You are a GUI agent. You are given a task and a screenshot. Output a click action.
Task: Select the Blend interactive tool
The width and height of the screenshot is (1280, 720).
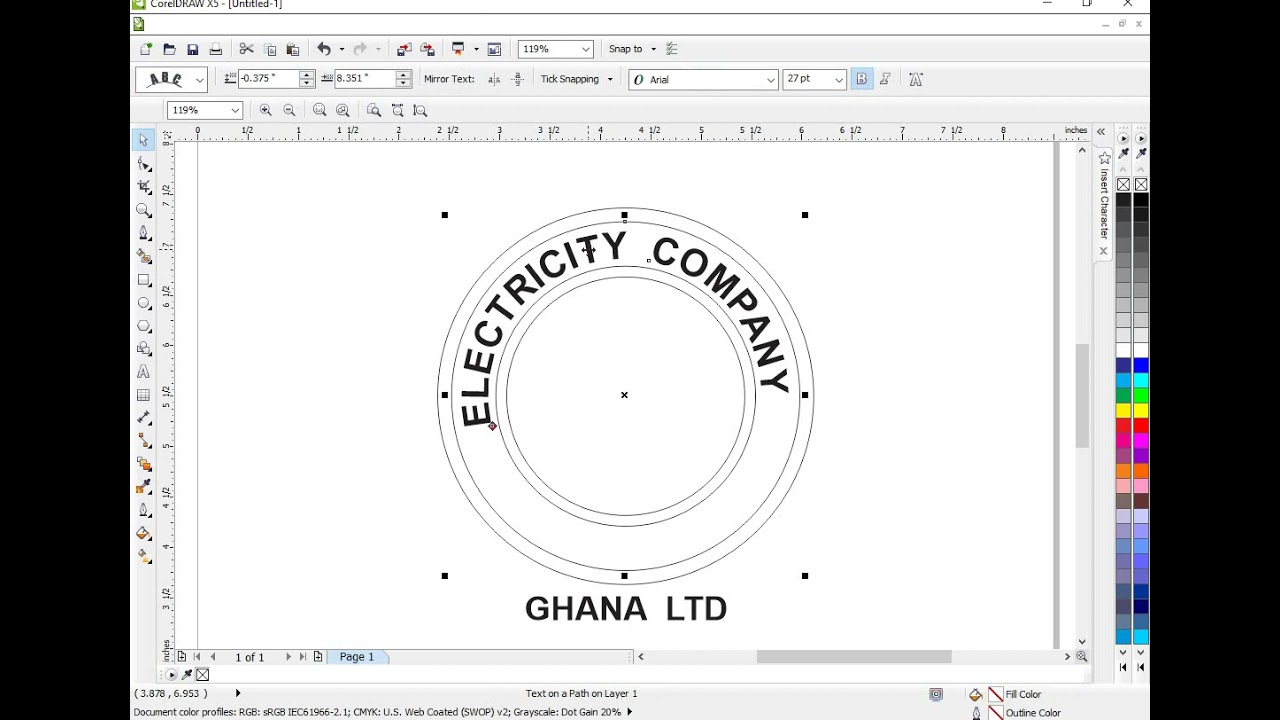[x=144, y=464]
